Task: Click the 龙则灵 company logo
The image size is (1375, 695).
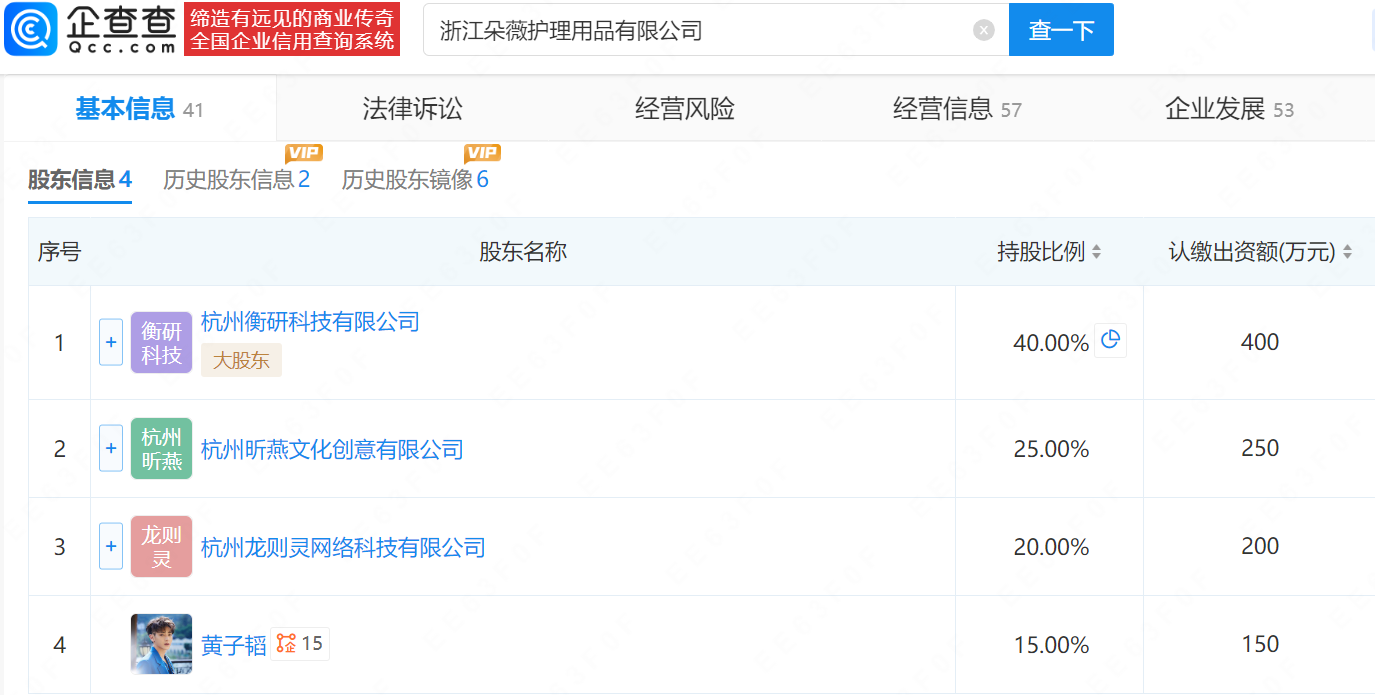Action: click(161, 546)
